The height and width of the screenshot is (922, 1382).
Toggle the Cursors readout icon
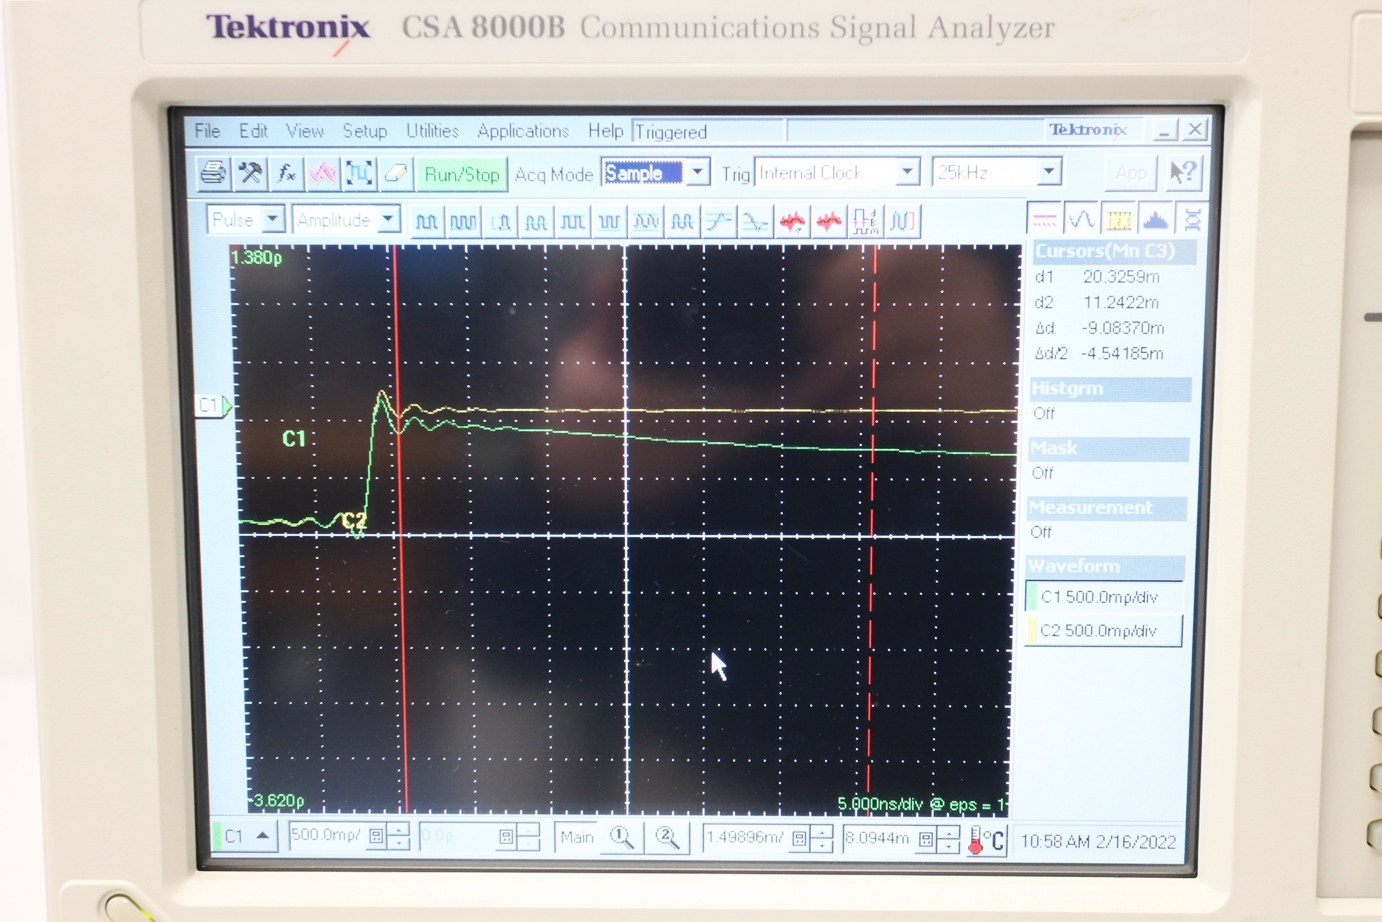(1044, 219)
